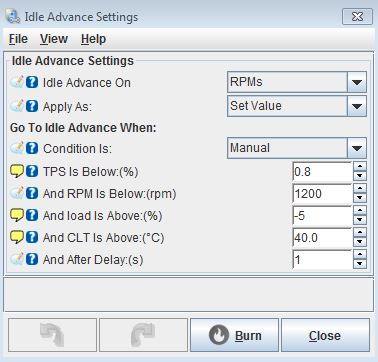
Task: Click the help icon beside And After Delay
Action: [x=32, y=259]
